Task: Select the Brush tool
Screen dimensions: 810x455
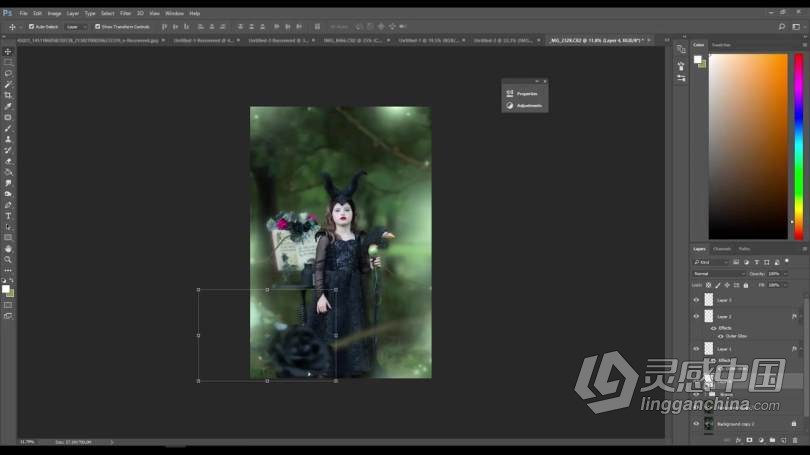Action: point(8,128)
